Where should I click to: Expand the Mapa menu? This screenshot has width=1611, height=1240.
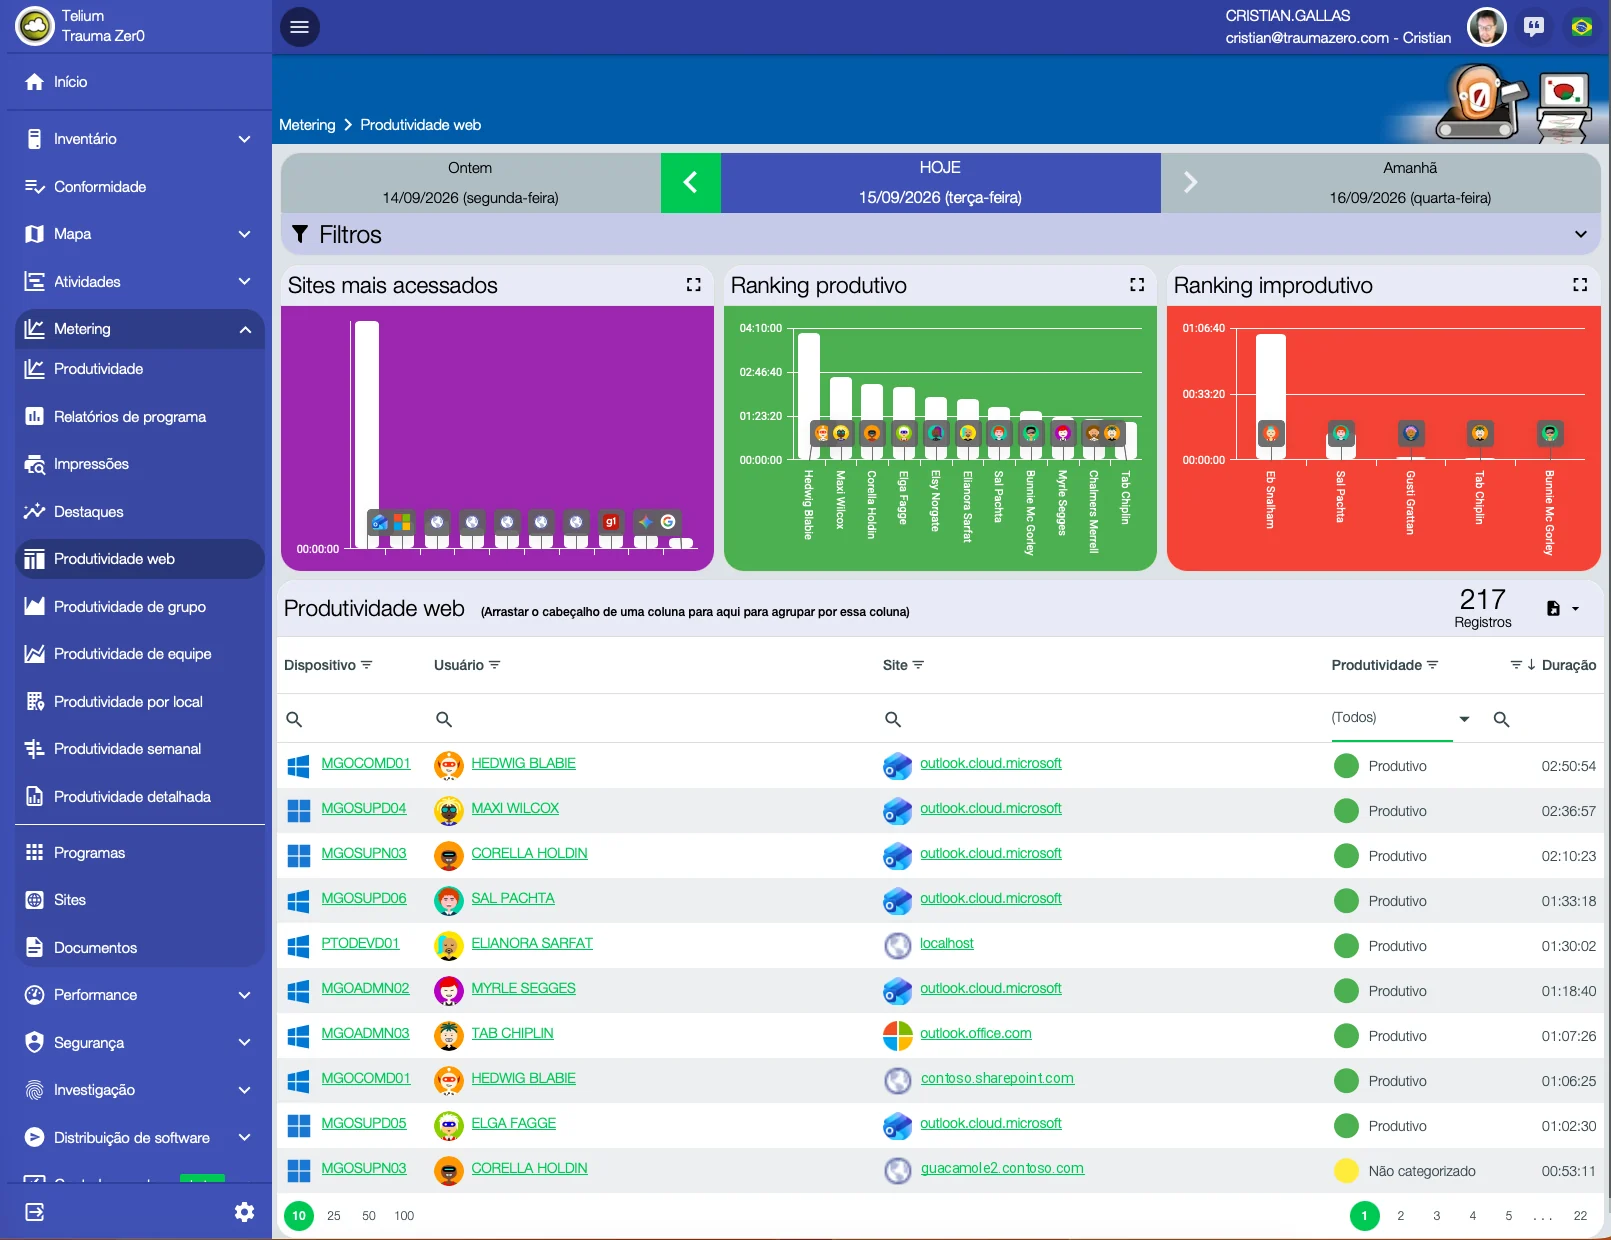point(139,234)
